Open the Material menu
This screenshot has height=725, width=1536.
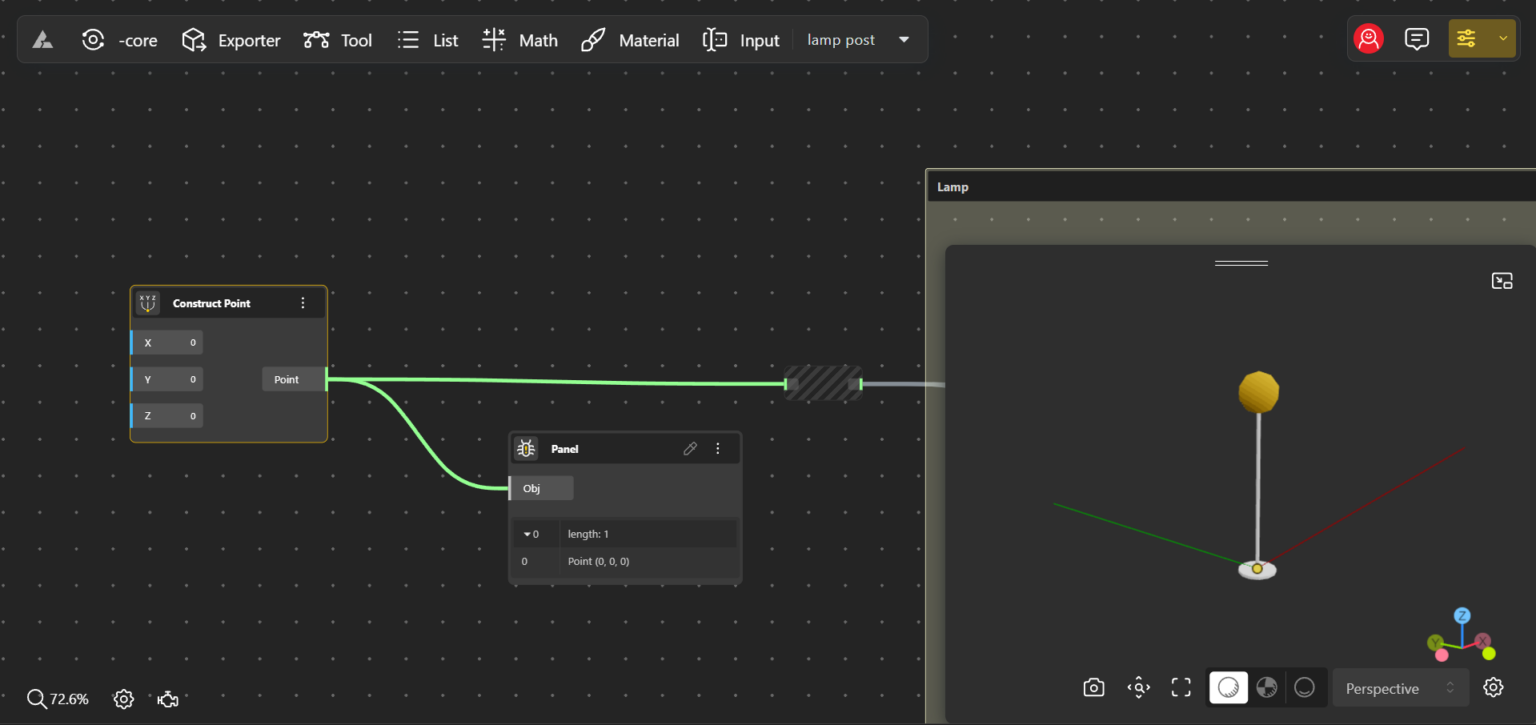[x=630, y=40]
